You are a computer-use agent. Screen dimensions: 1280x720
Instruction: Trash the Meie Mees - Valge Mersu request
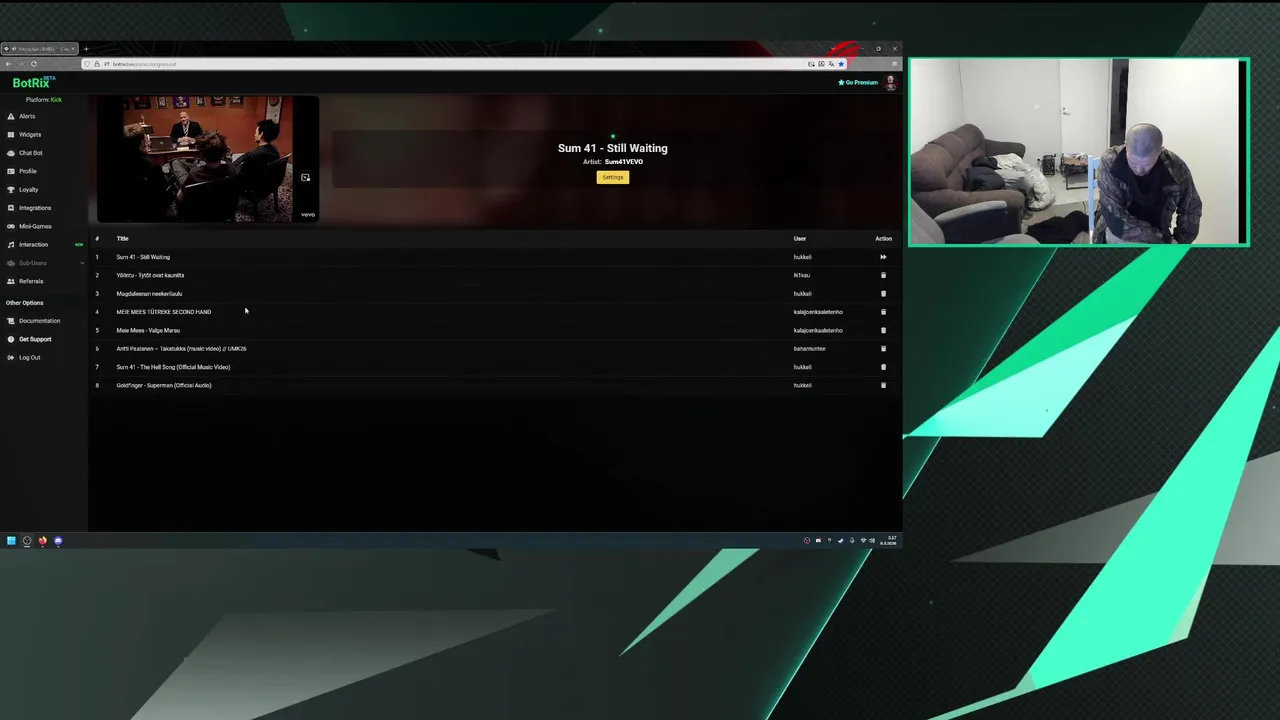click(883, 330)
